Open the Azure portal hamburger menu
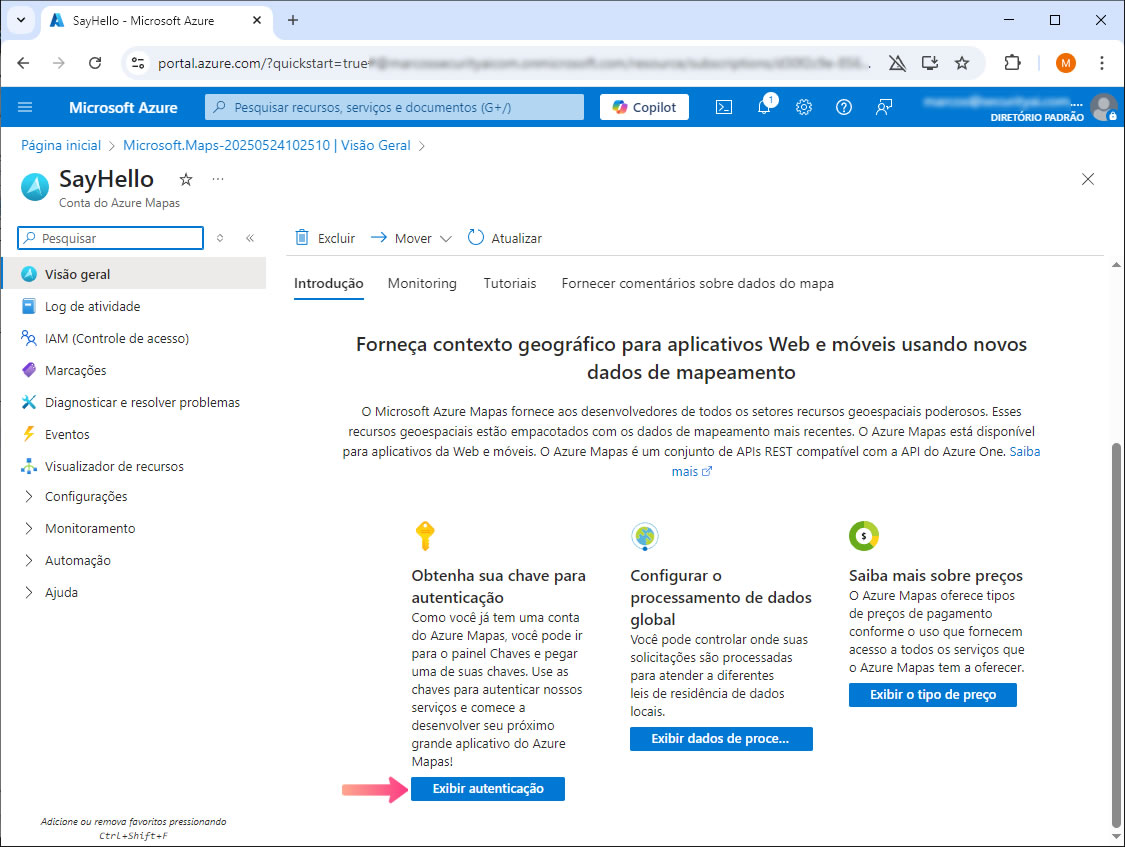The width and height of the screenshot is (1125, 847). (25, 107)
